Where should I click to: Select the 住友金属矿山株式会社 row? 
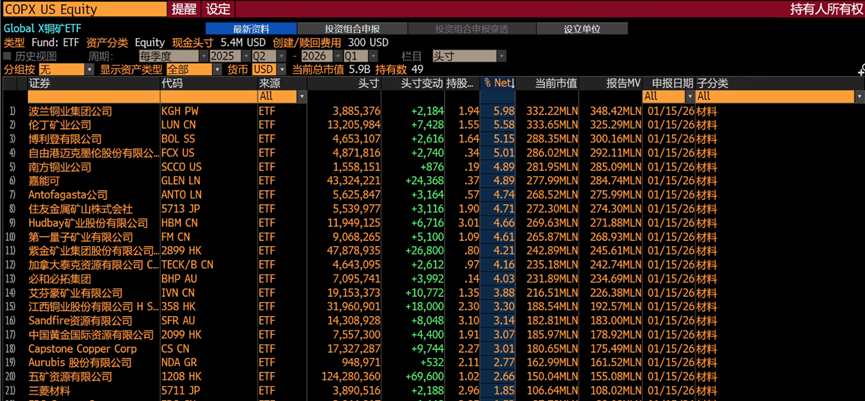tap(433, 209)
